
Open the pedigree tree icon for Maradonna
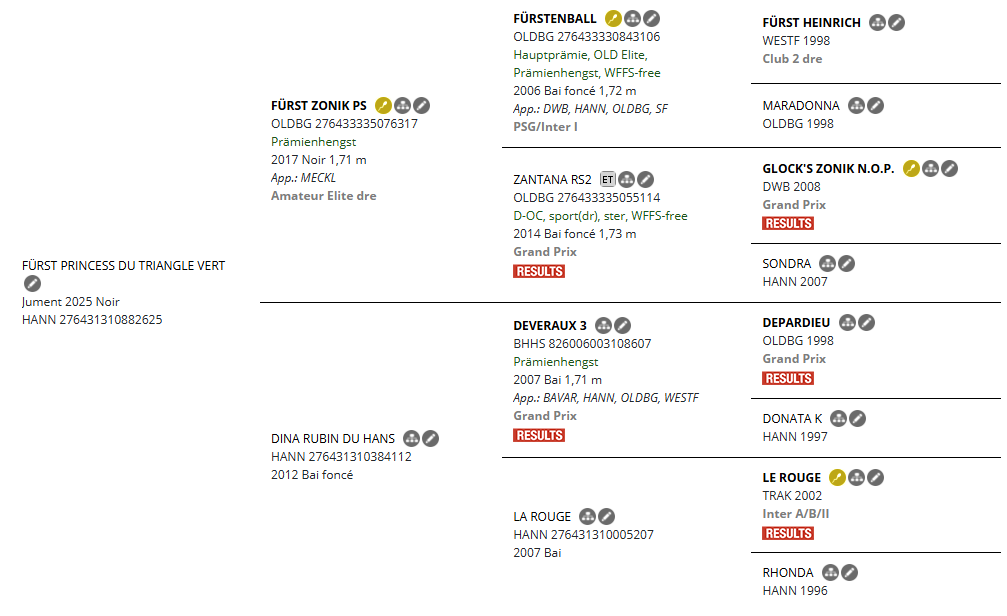pyautogui.click(x=856, y=105)
